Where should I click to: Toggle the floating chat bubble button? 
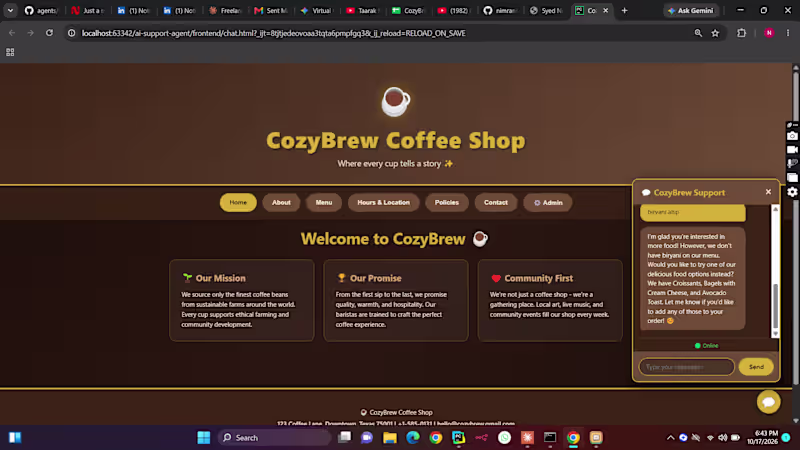[768, 402]
